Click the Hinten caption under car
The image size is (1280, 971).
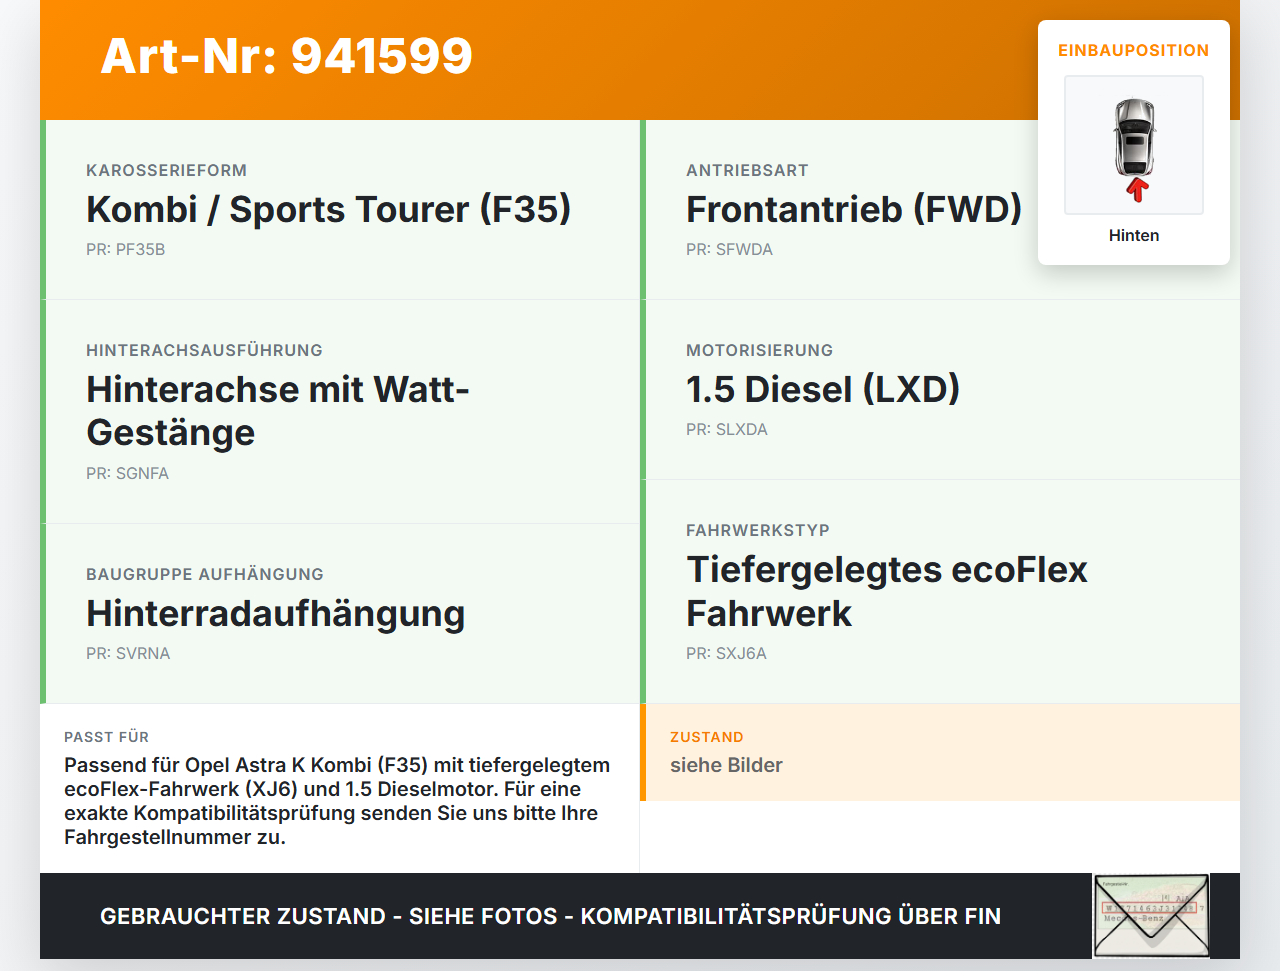[1134, 235]
